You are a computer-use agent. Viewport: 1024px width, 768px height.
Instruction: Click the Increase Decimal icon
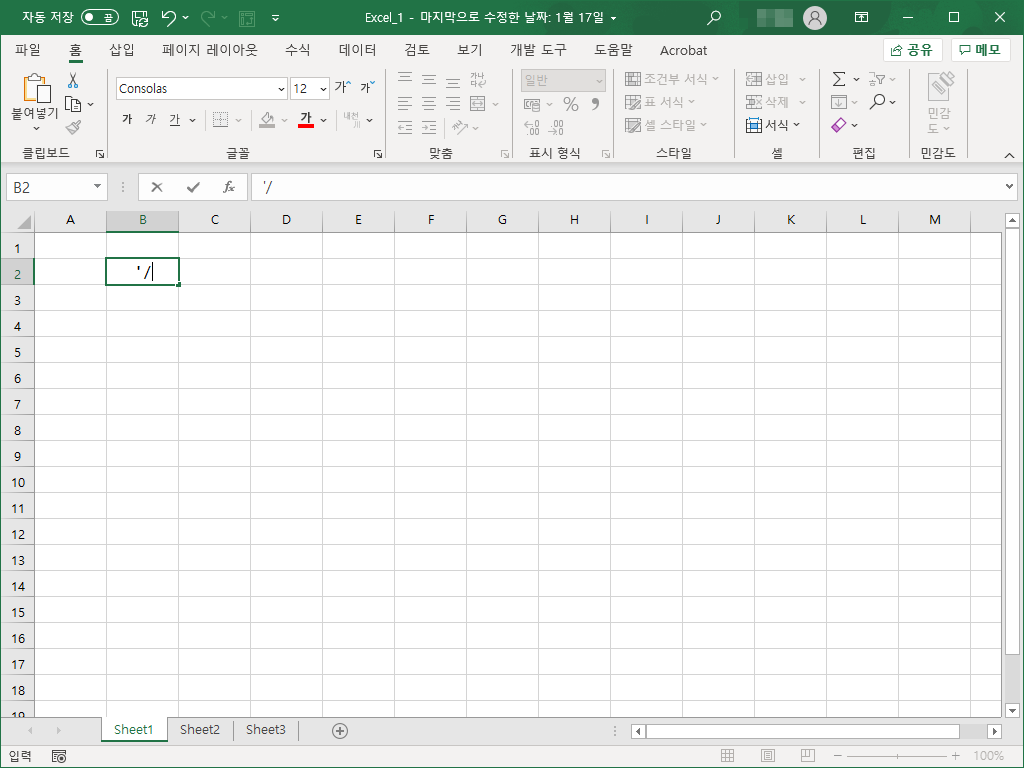(x=532, y=127)
